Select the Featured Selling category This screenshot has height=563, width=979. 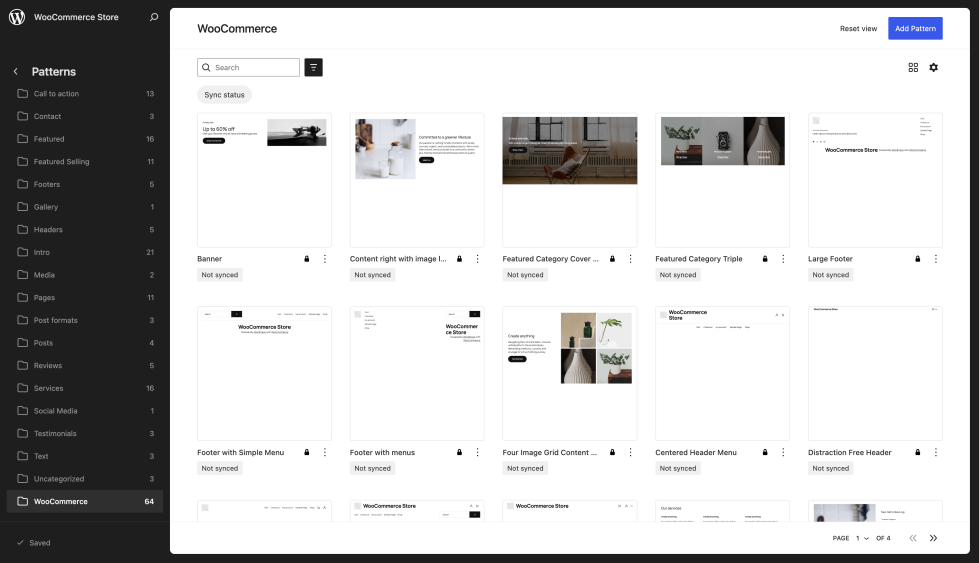pos(85,162)
